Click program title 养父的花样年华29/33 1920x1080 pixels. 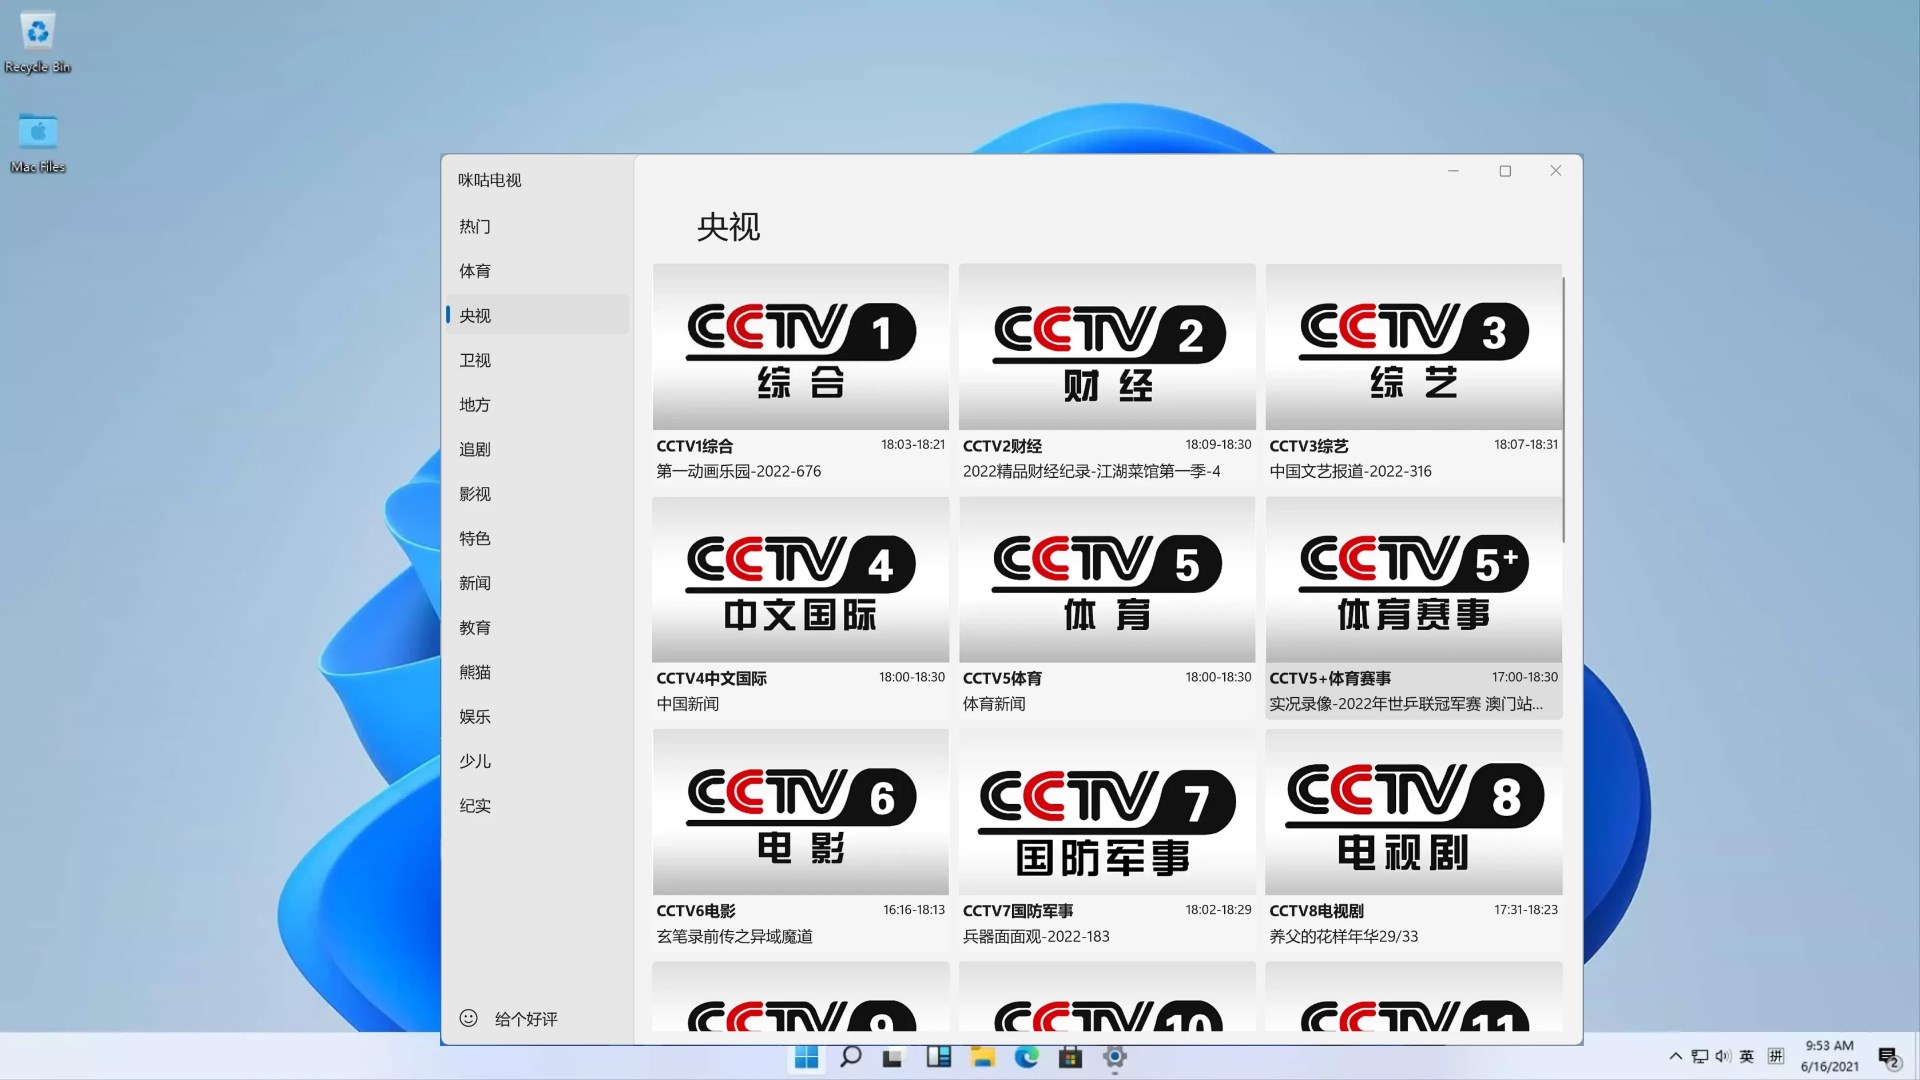pos(1343,936)
